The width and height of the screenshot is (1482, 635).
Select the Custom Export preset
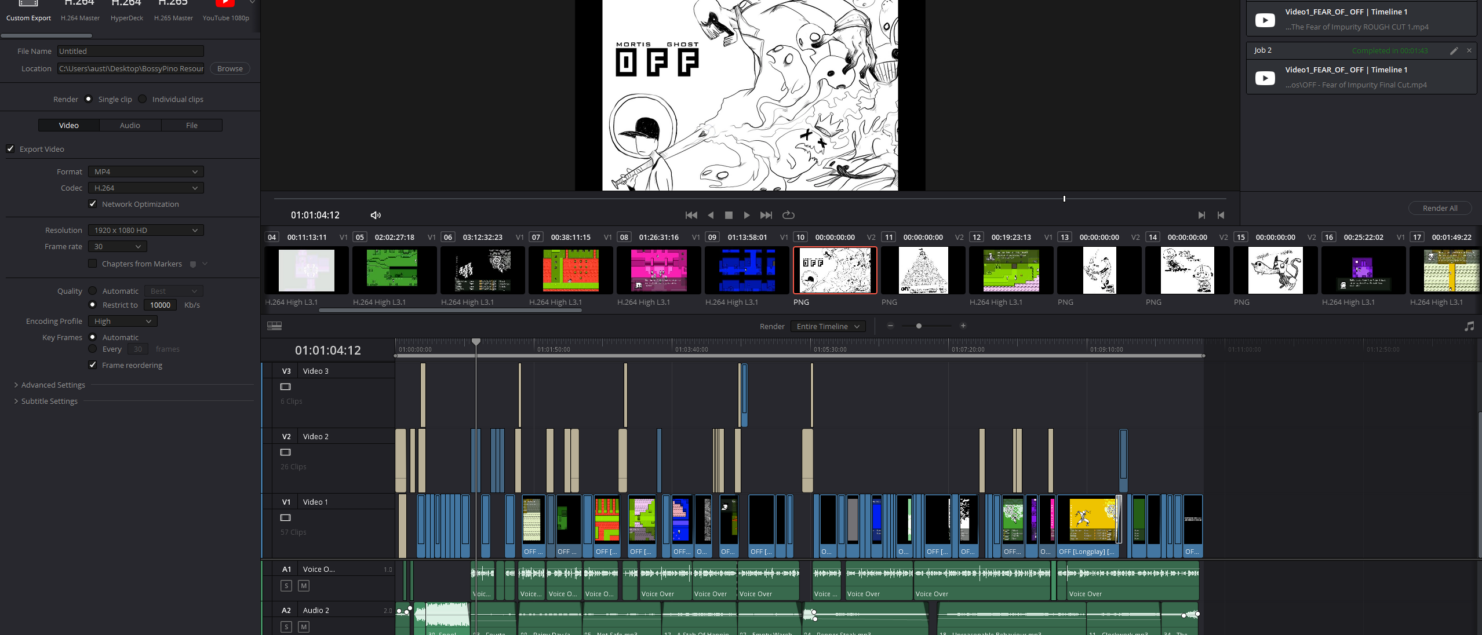pos(28,10)
